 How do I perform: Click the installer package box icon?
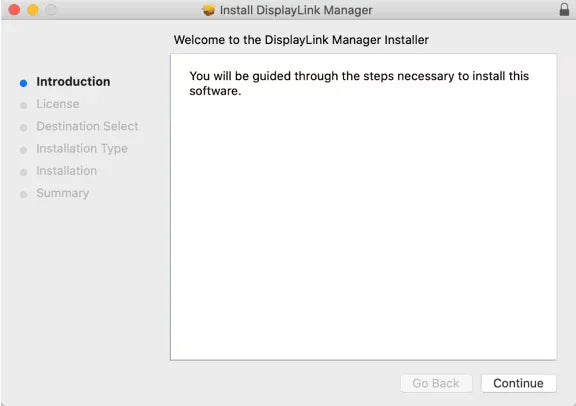209,10
